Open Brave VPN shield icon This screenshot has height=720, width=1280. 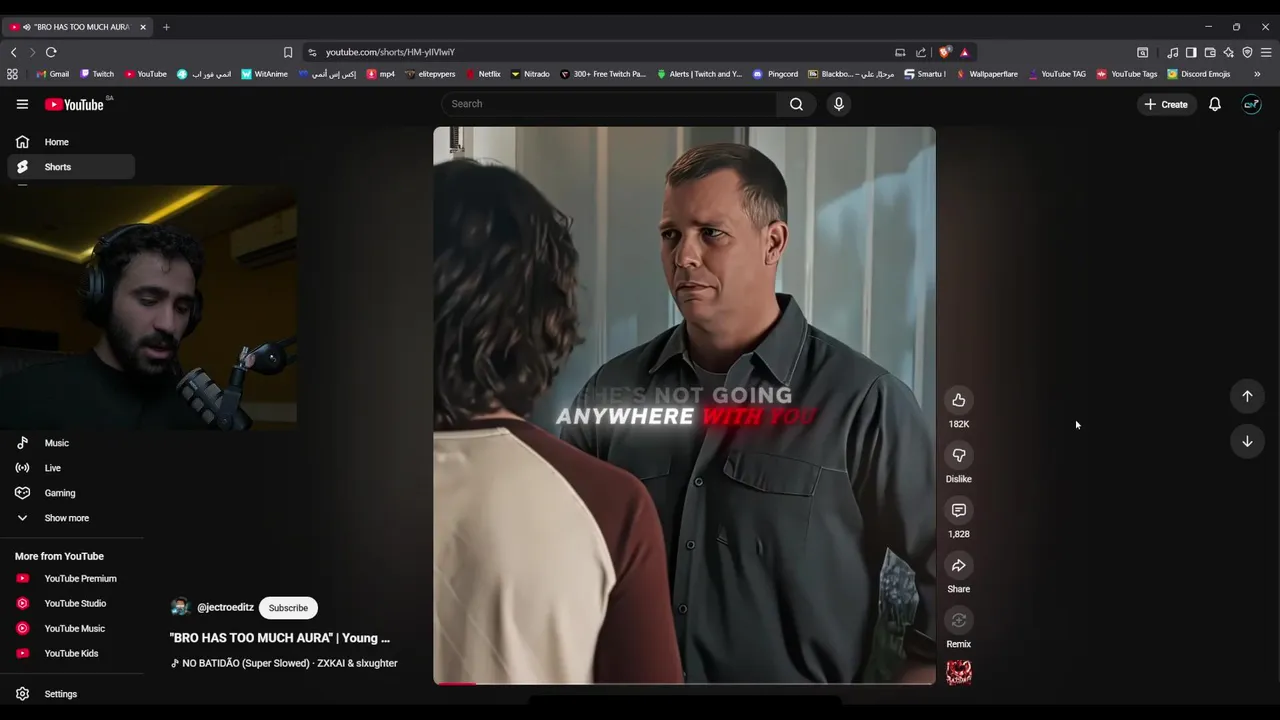tap(1247, 52)
